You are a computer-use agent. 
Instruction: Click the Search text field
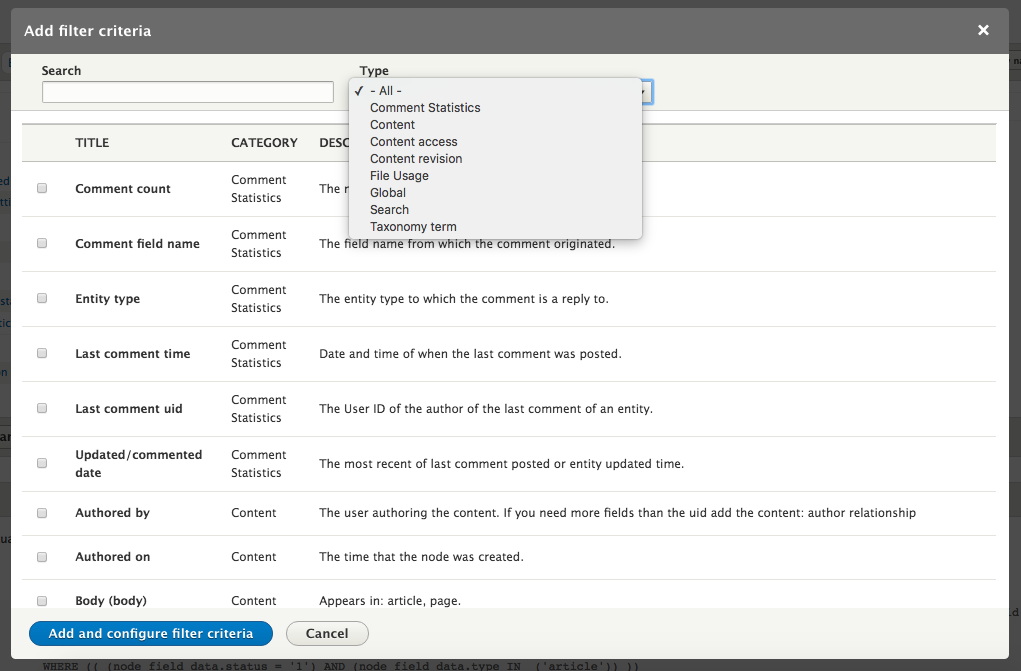(x=188, y=92)
